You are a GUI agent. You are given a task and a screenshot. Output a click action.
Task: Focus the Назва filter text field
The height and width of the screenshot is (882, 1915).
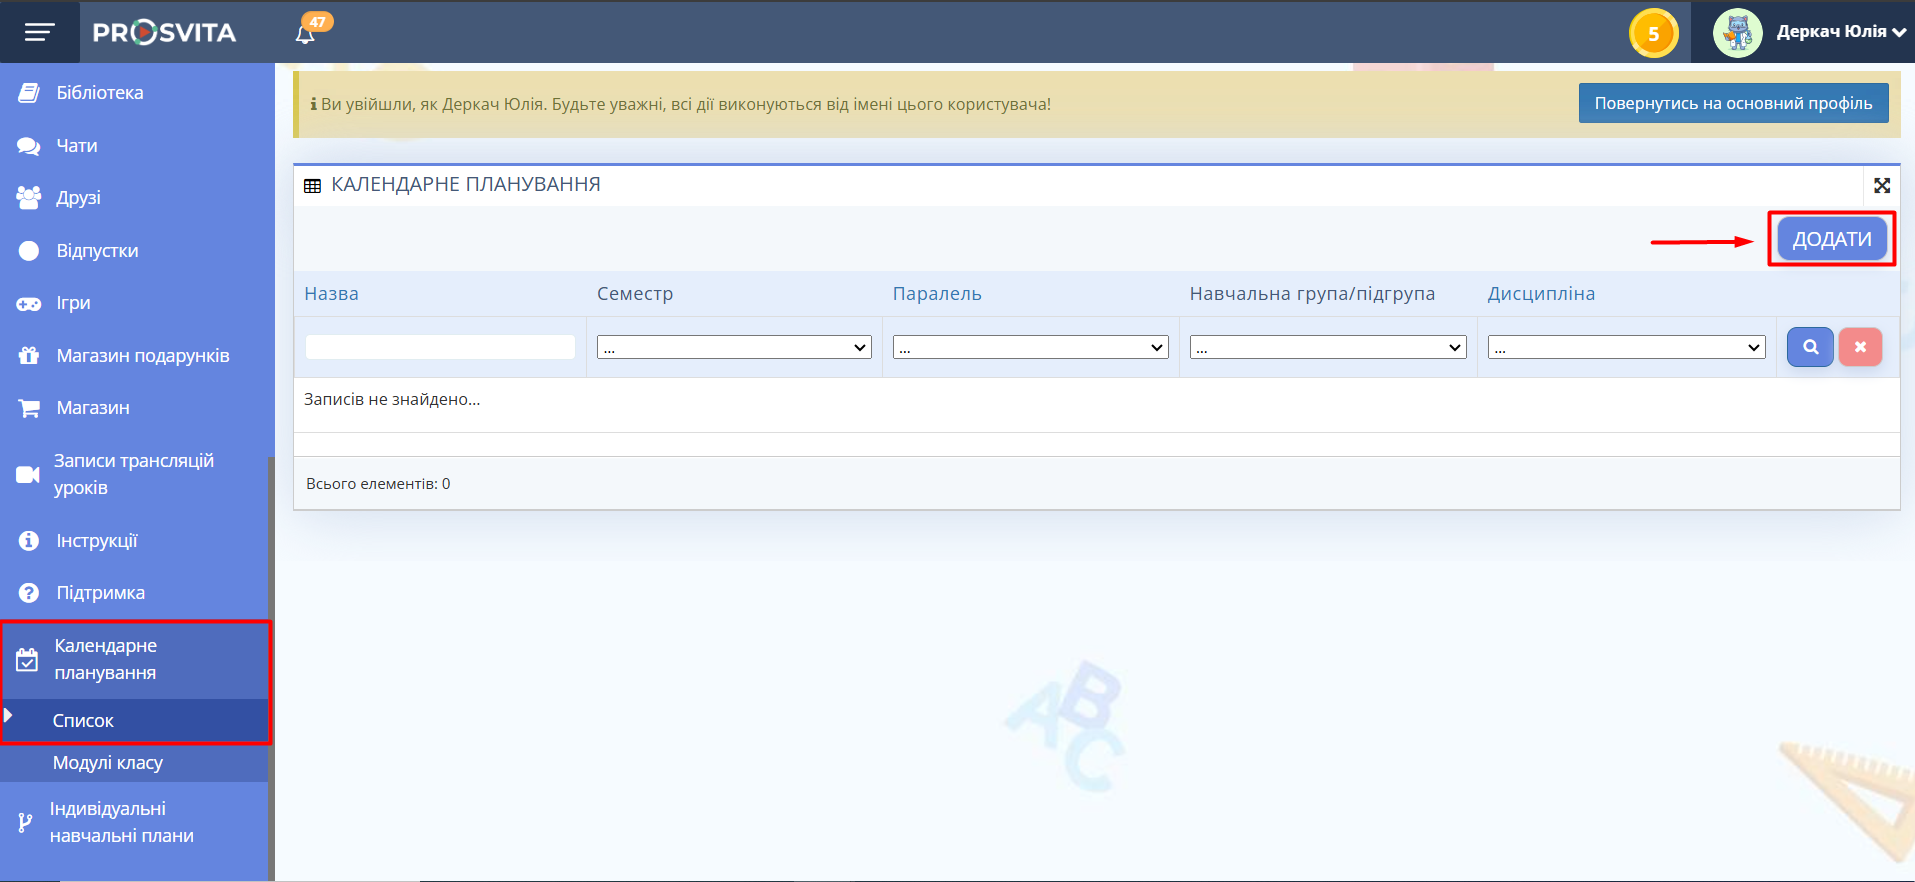(x=440, y=347)
